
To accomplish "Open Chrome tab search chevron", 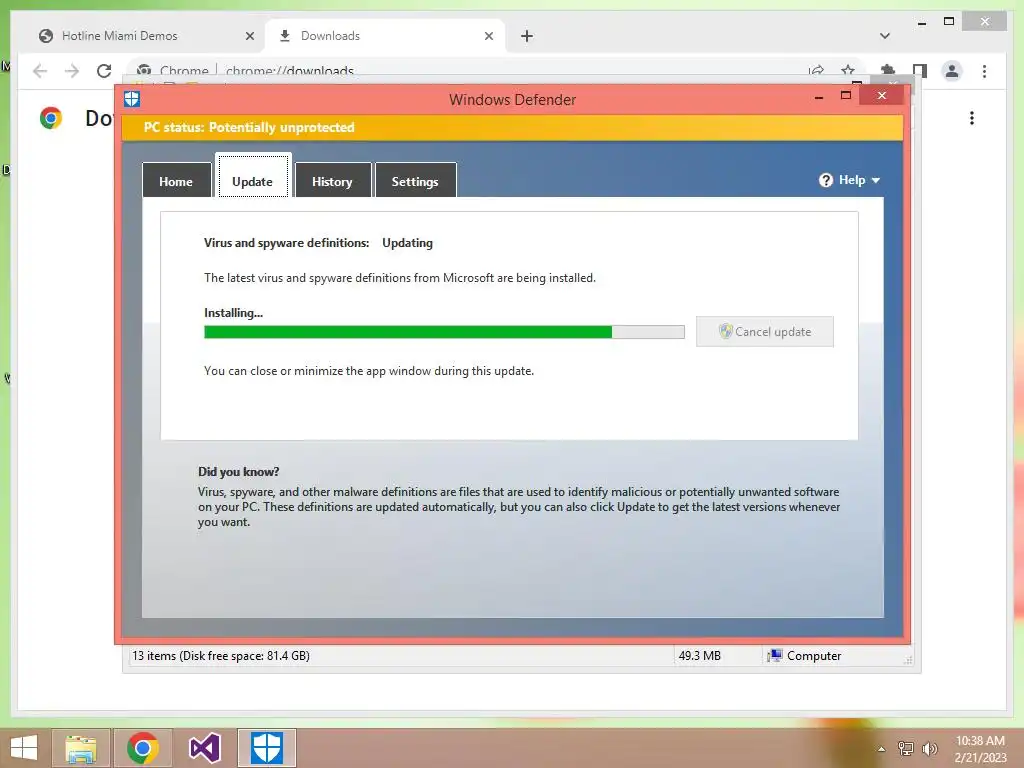I will (x=885, y=36).
